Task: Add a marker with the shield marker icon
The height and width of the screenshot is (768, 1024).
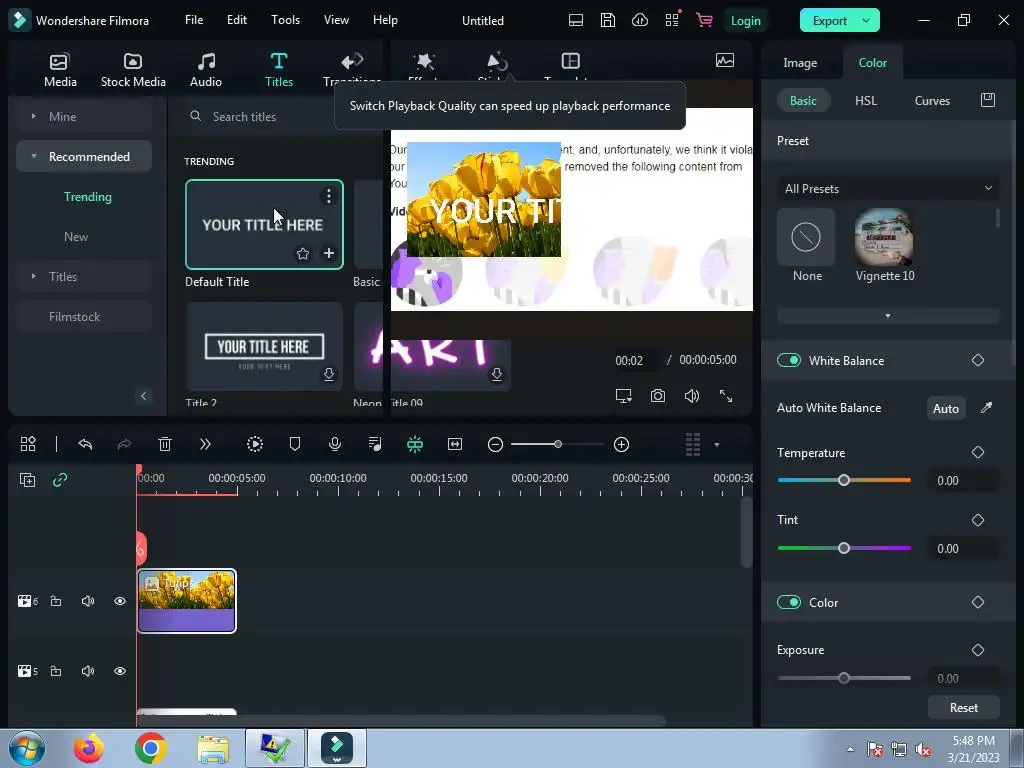Action: tap(295, 444)
